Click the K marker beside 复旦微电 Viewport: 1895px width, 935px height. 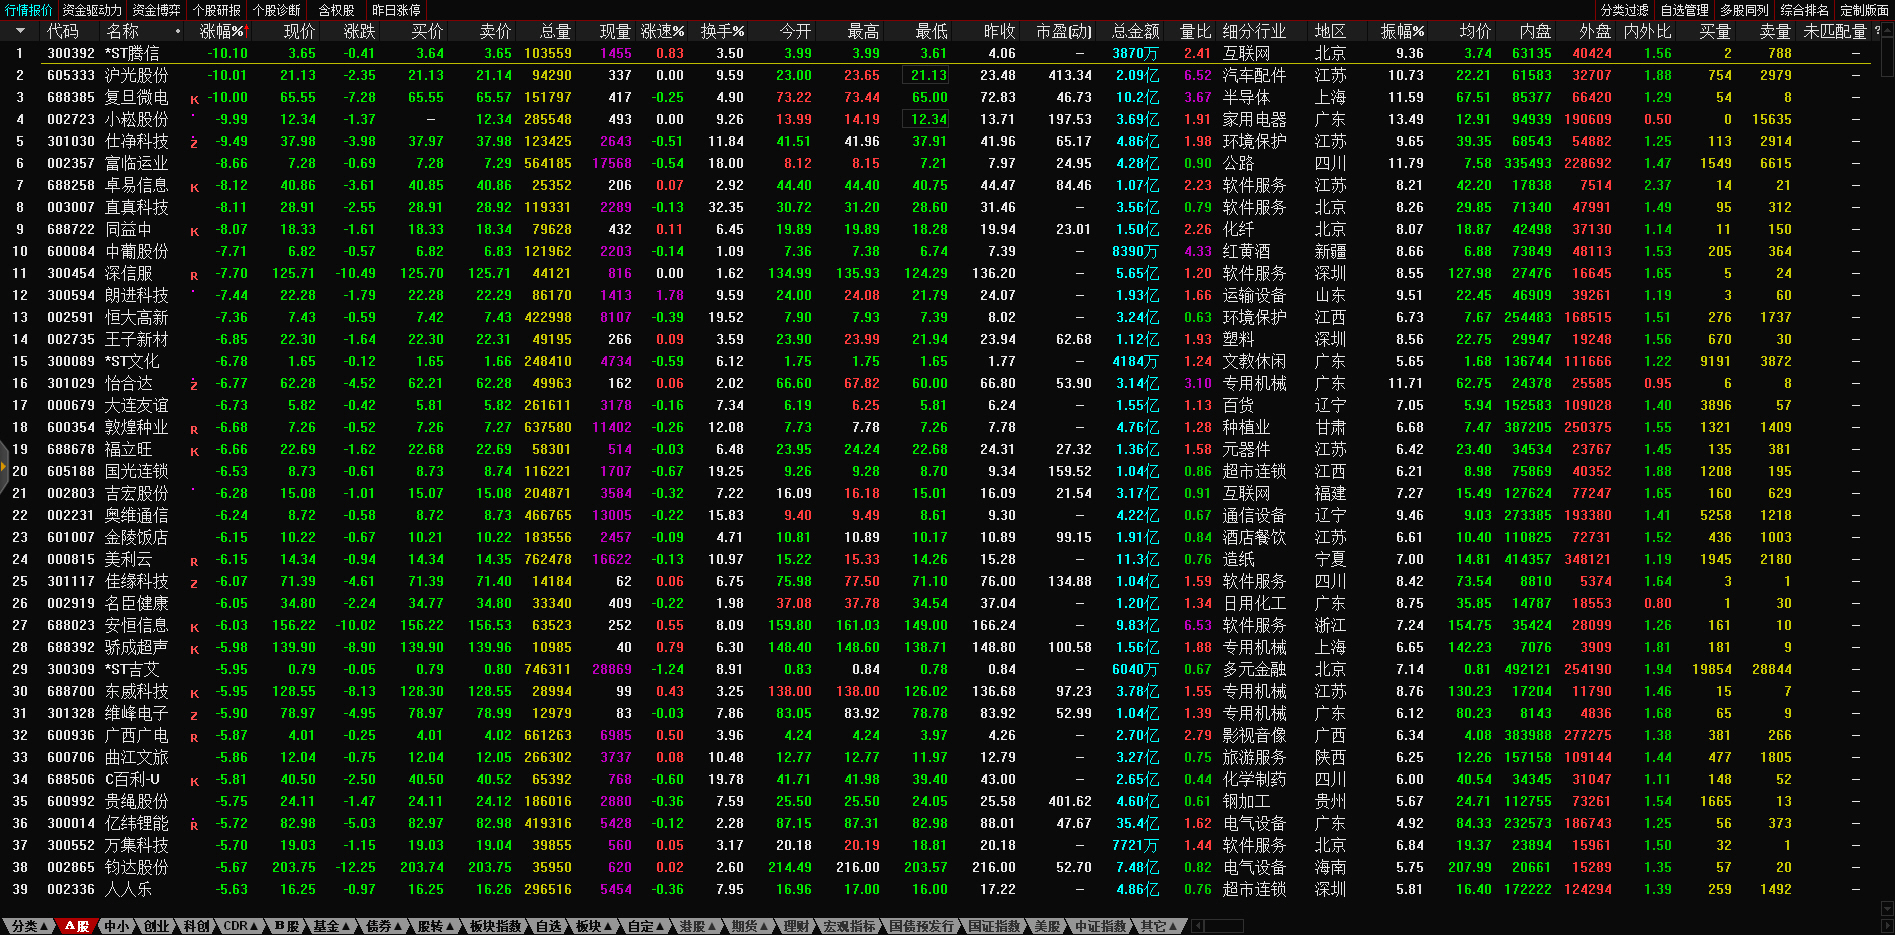click(194, 99)
